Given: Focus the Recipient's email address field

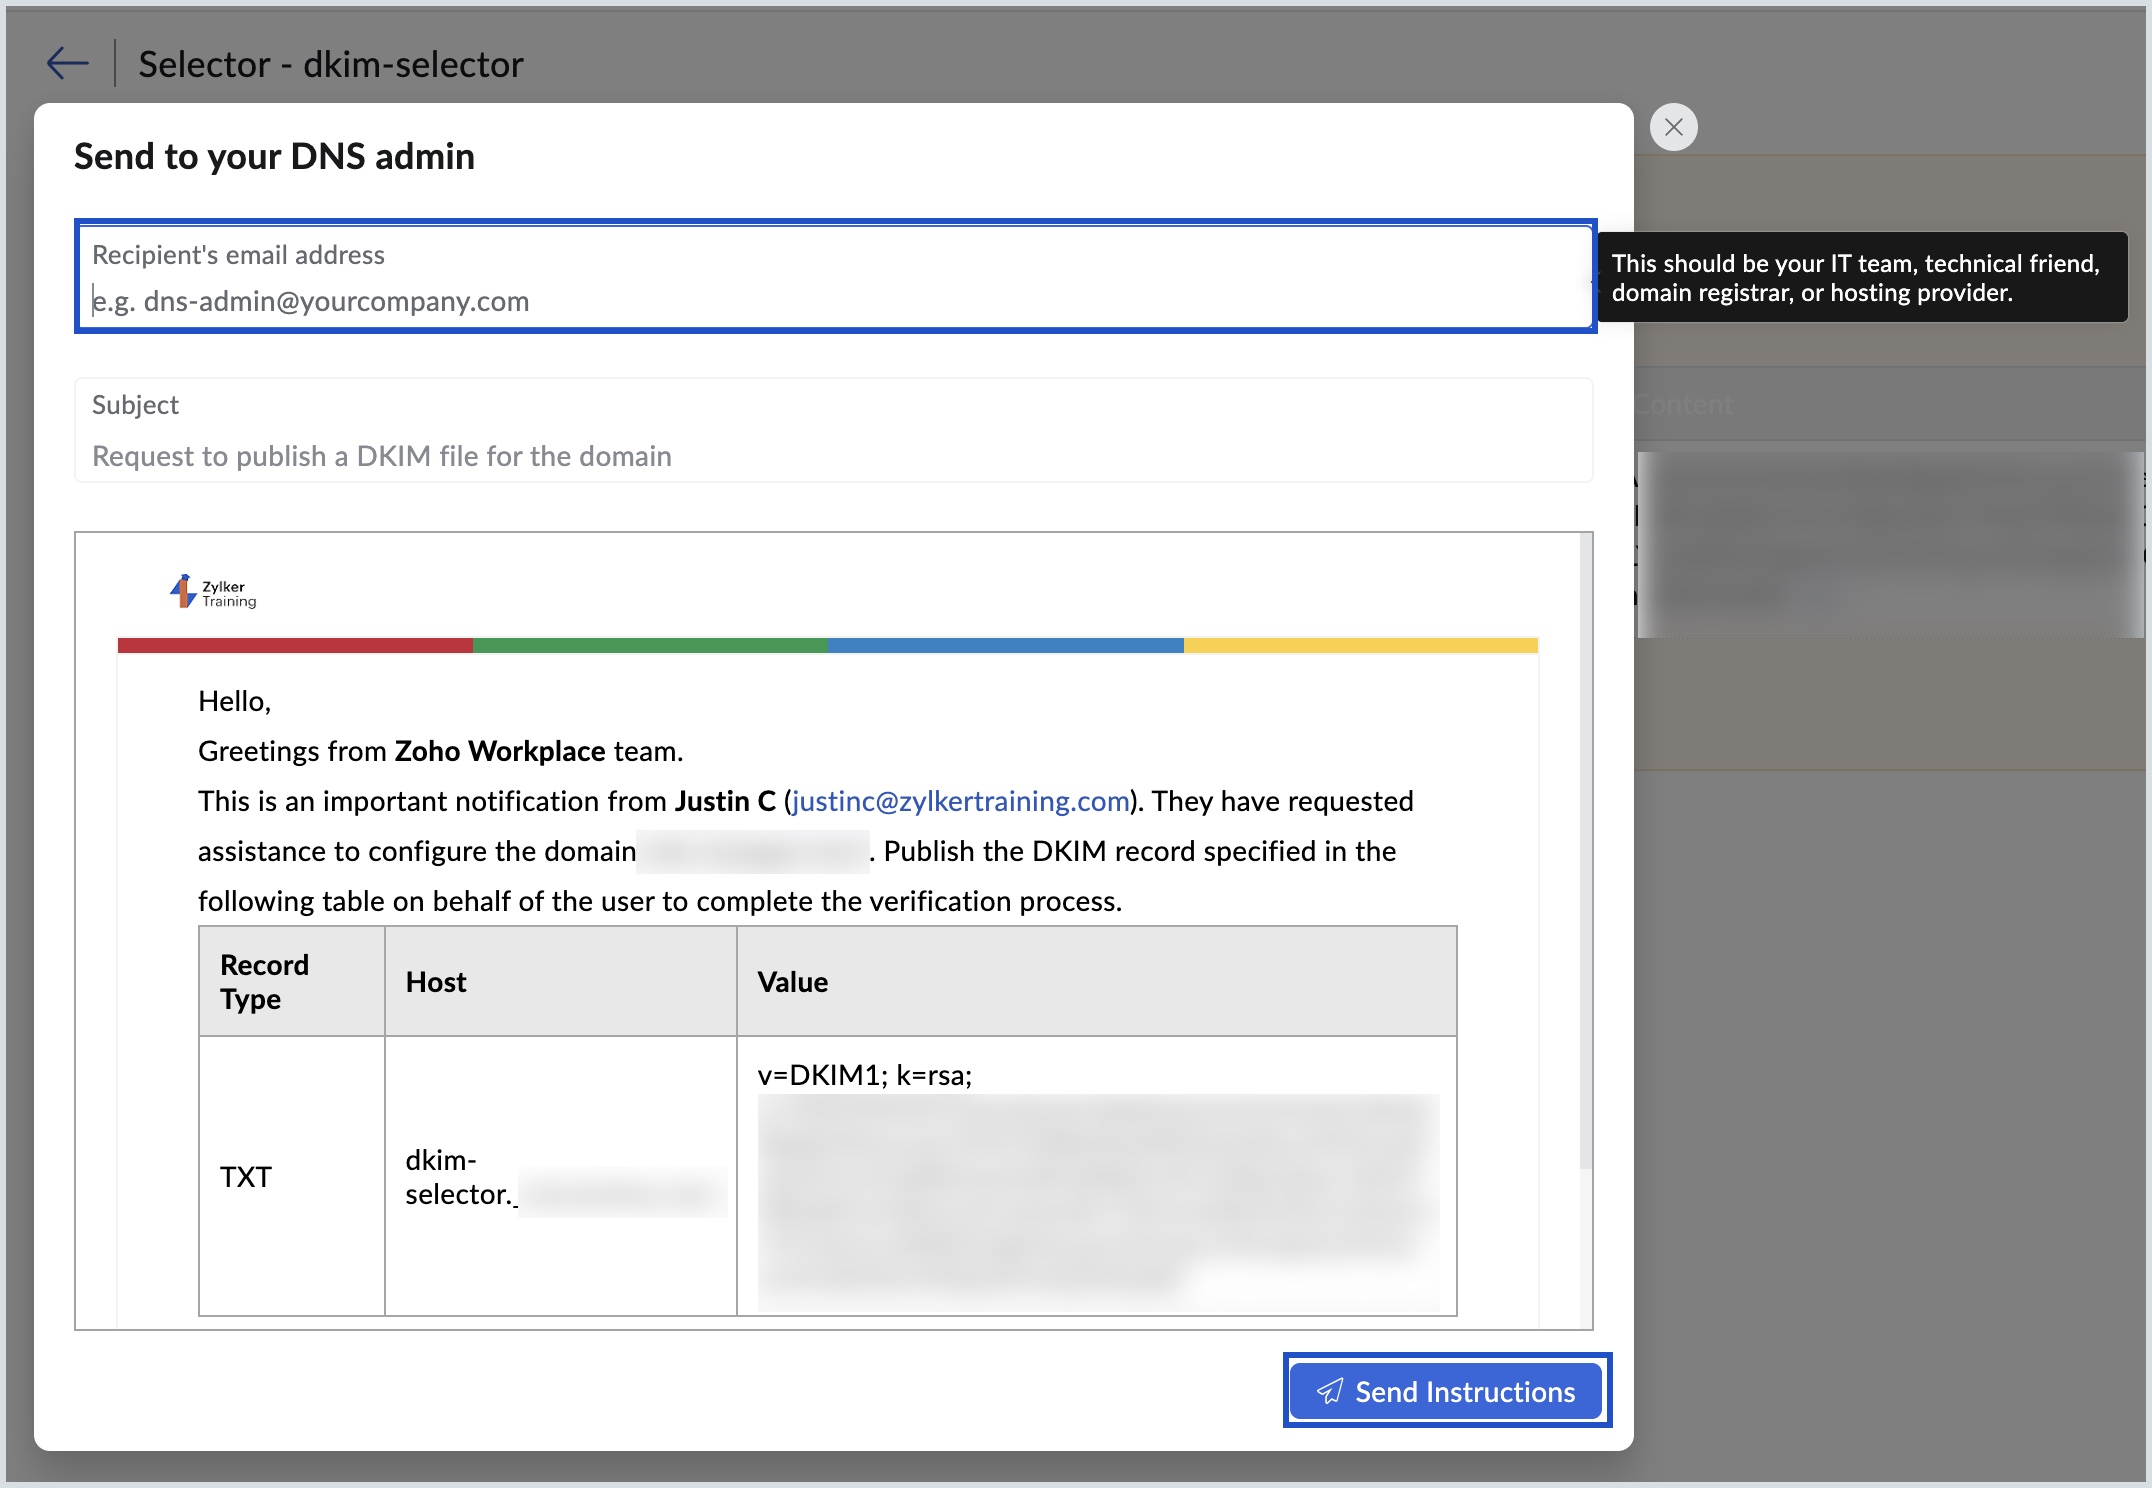Looking at the screenshot, I should click(835, 277).
